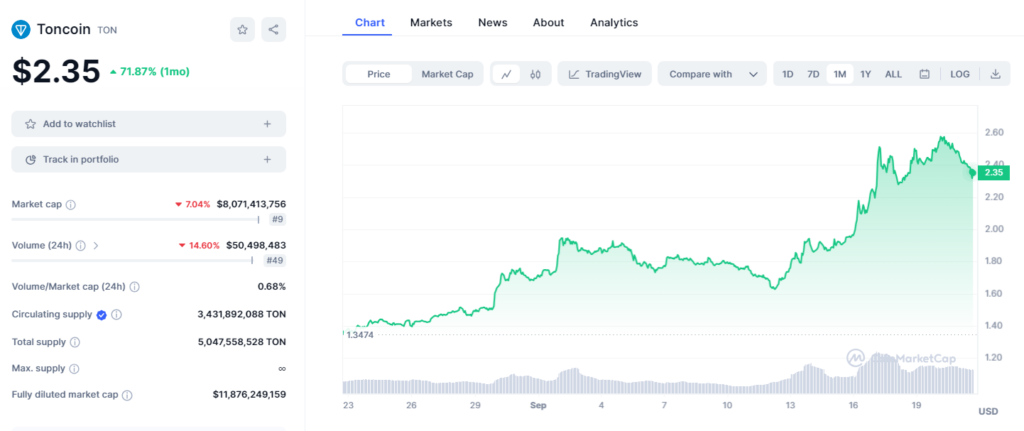Click the market cap rank progress bar

click(135, 219)
